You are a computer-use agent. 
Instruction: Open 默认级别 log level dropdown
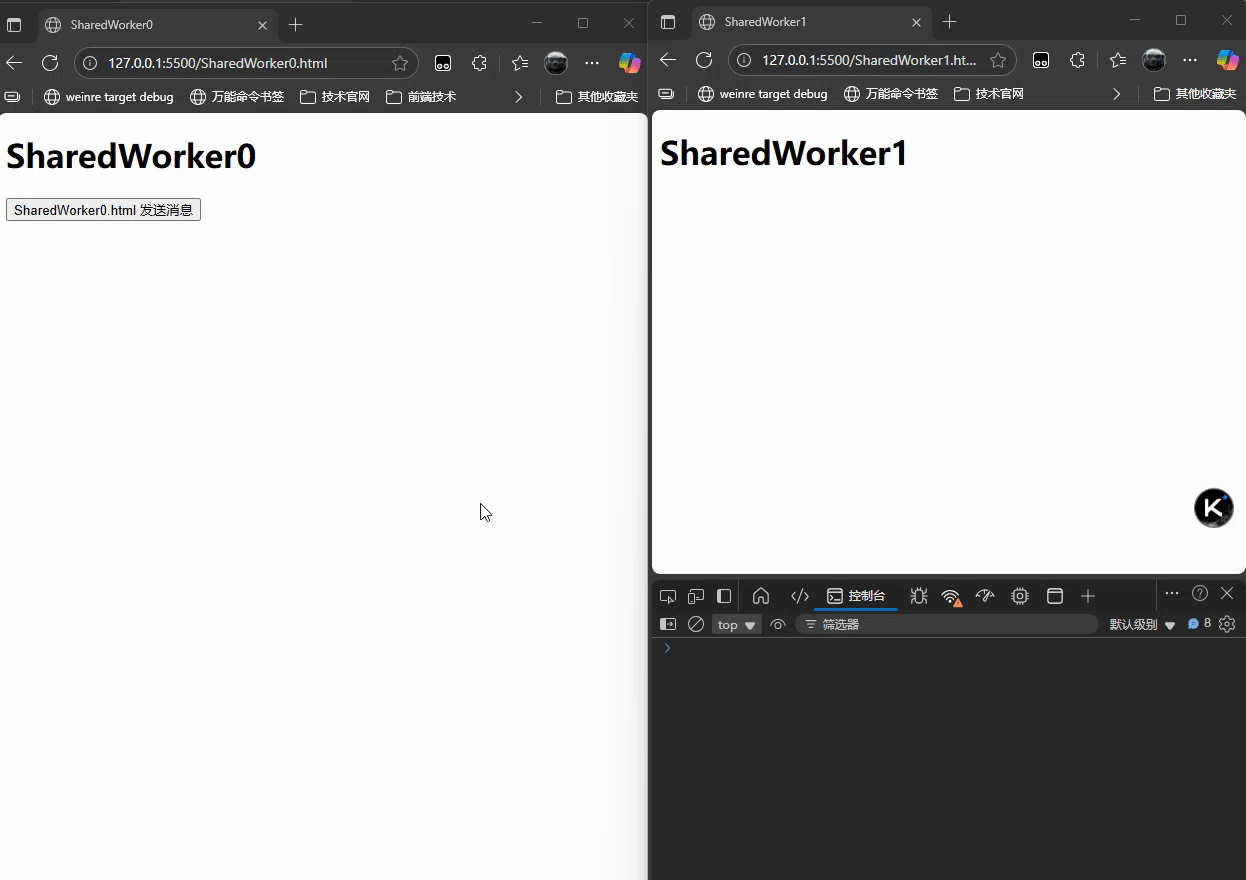point(1142,624)
